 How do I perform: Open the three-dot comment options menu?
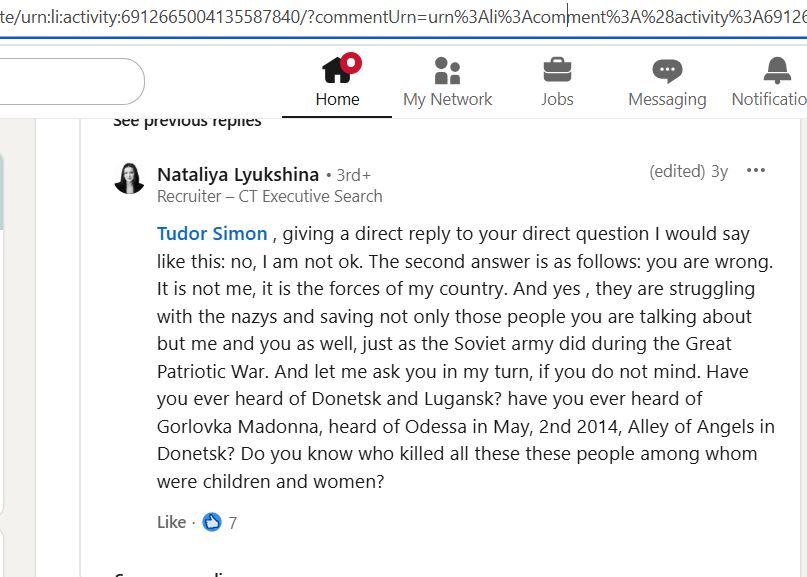pyautogui.click(x=756, y=171)
